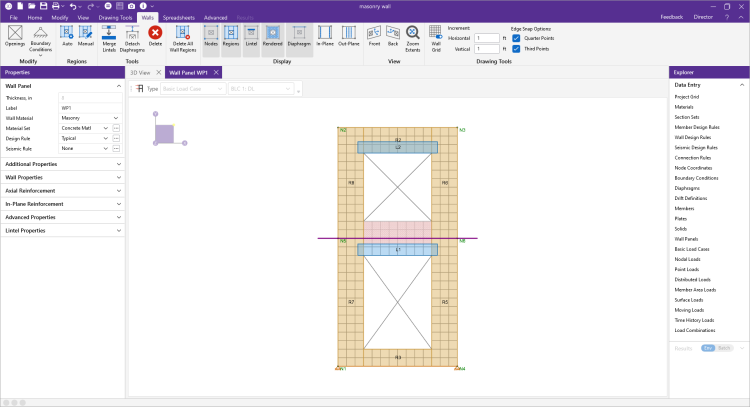Click the Openings tool icon

click(x=14, y=34)
